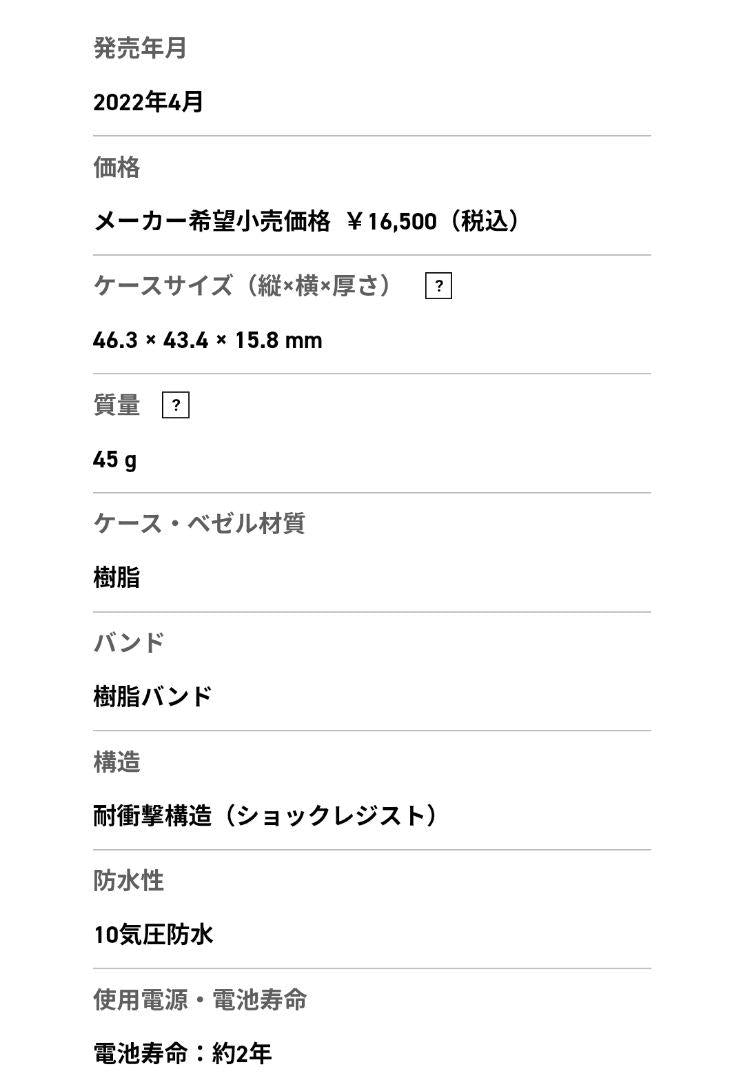This screenshot has height=1080, width=744.
Task: Click the 防水性 heading
Action: click(129, 881)
